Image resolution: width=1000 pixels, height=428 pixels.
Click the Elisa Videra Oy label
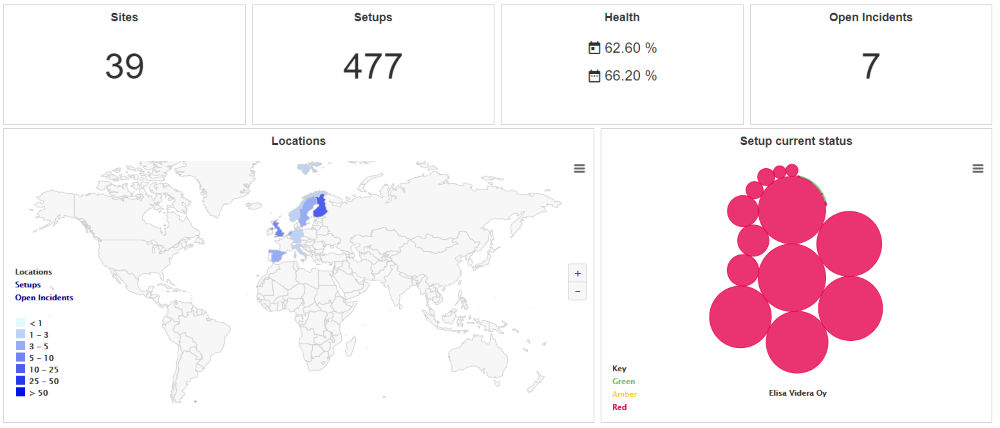coord(798,393)
